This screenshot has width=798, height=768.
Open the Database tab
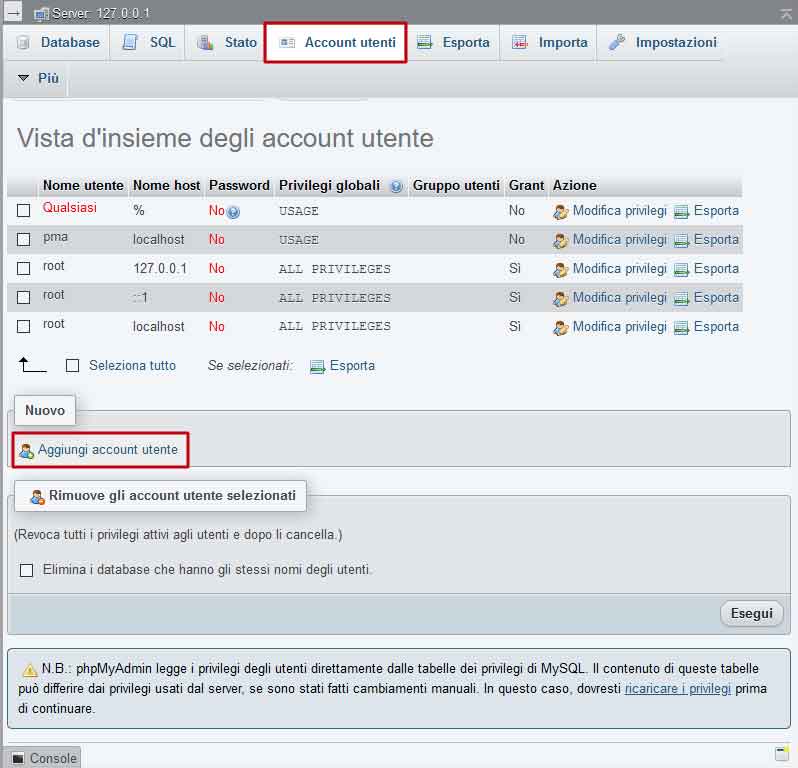(x=58, y=42)
